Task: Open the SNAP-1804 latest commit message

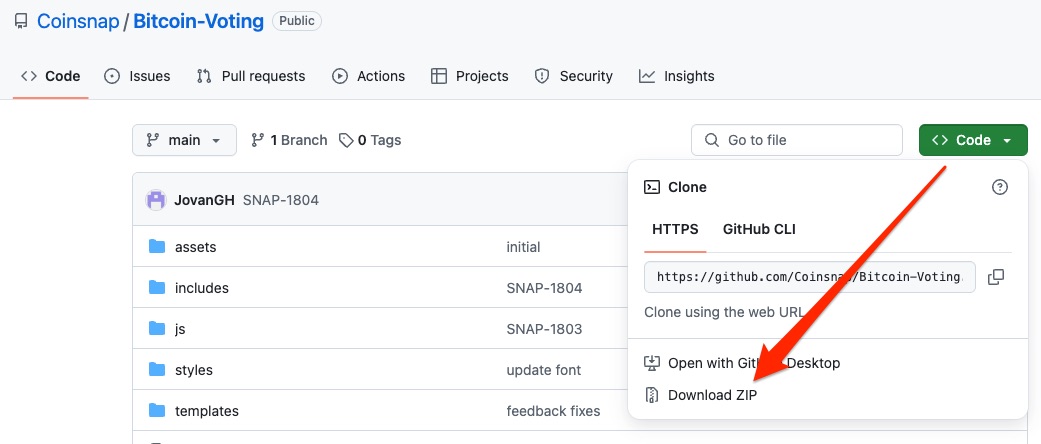Action: click(x=281, y=200)
